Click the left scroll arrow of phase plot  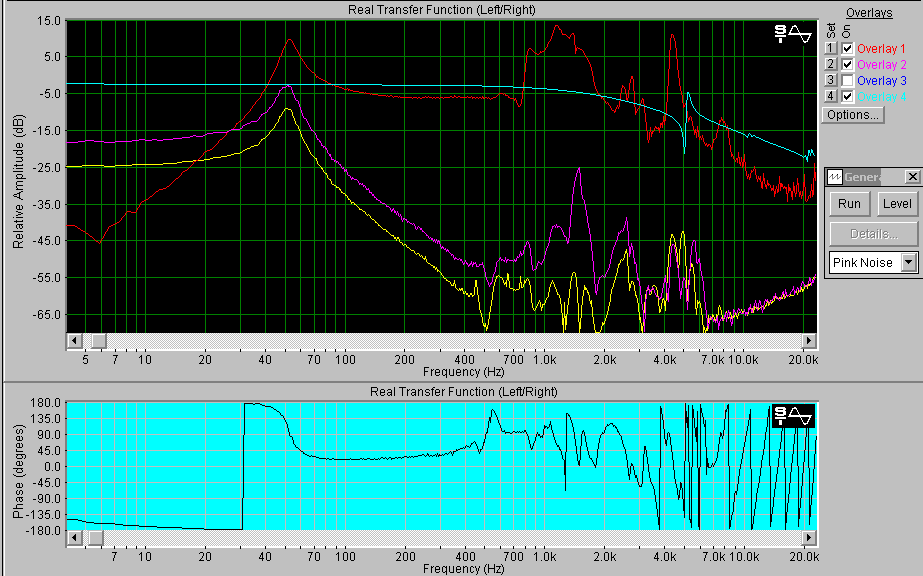point(74,538)
